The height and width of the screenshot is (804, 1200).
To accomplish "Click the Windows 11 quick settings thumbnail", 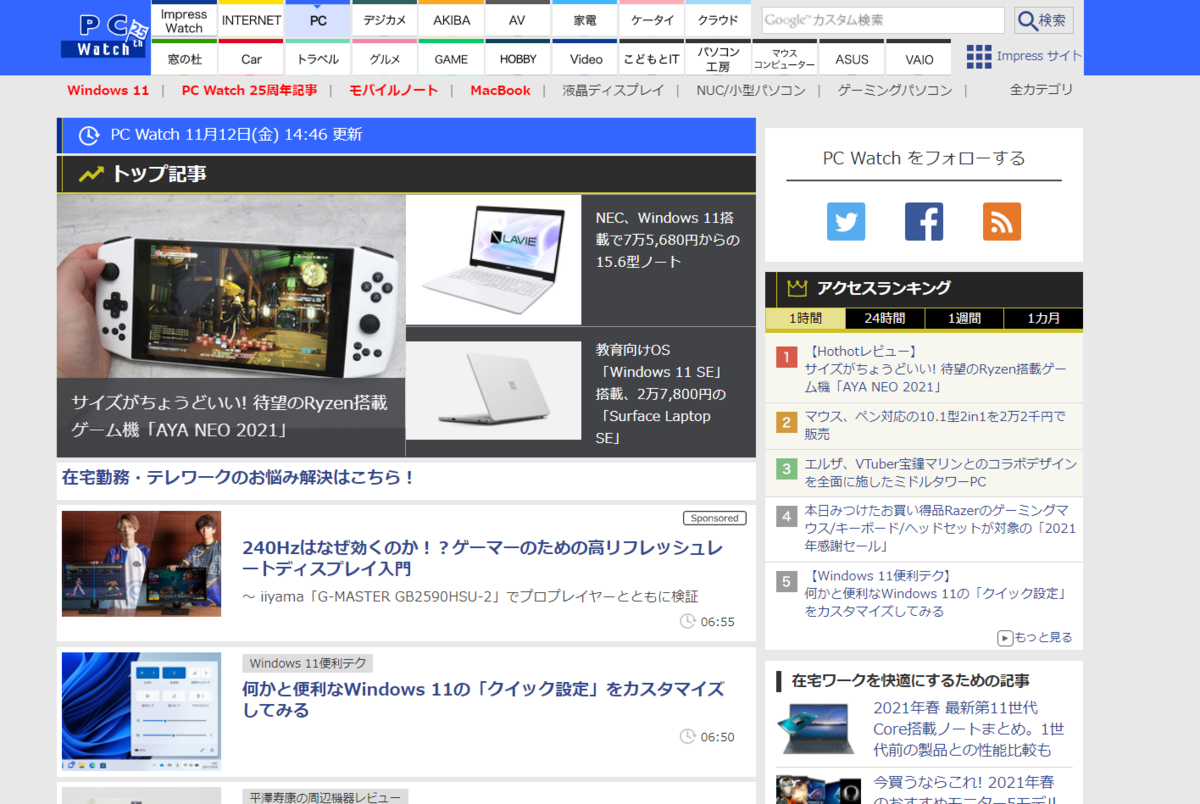I will pyautogui.click(x=141, y=712).
